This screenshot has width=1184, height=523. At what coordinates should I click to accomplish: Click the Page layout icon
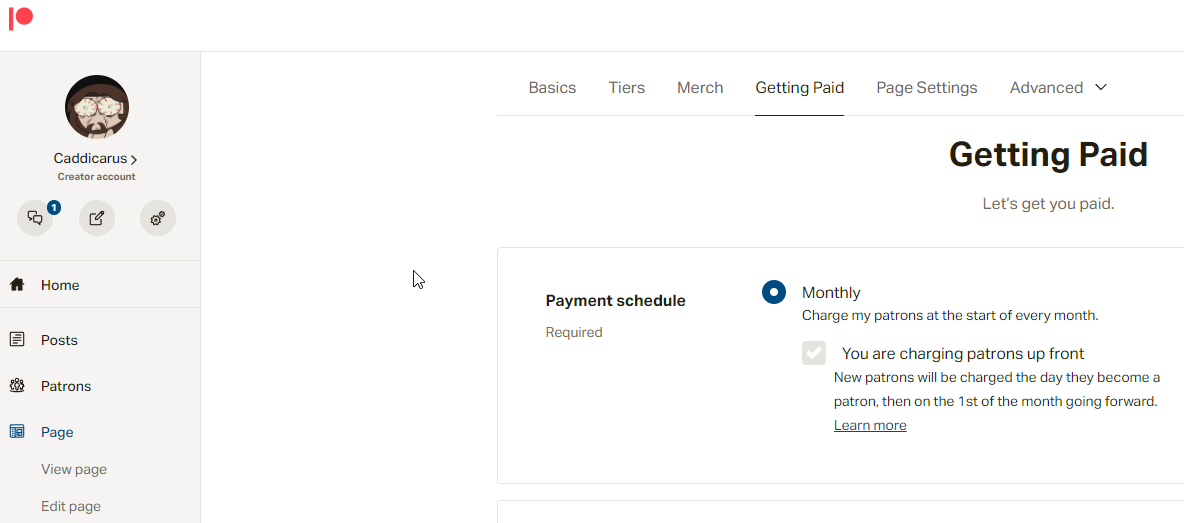17,432
